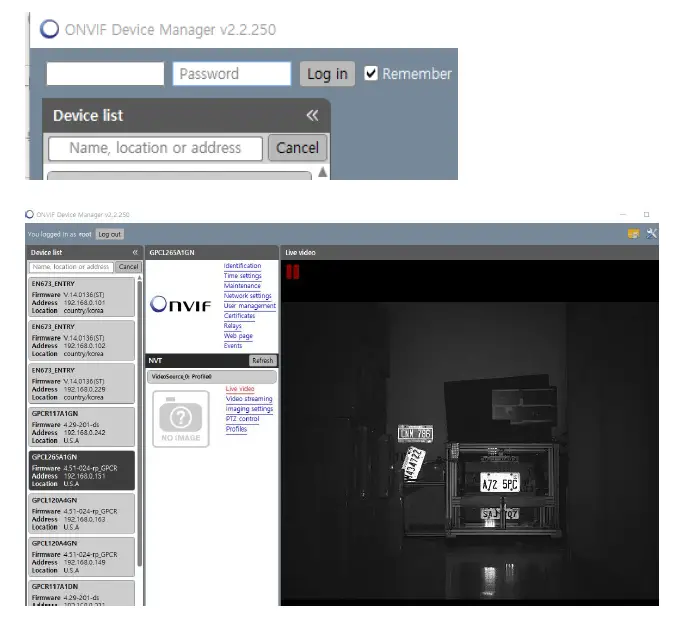Click the device list vertical scrollbar
The height and width of the screenshot is (627, 681).
click(x=139, y=423)
